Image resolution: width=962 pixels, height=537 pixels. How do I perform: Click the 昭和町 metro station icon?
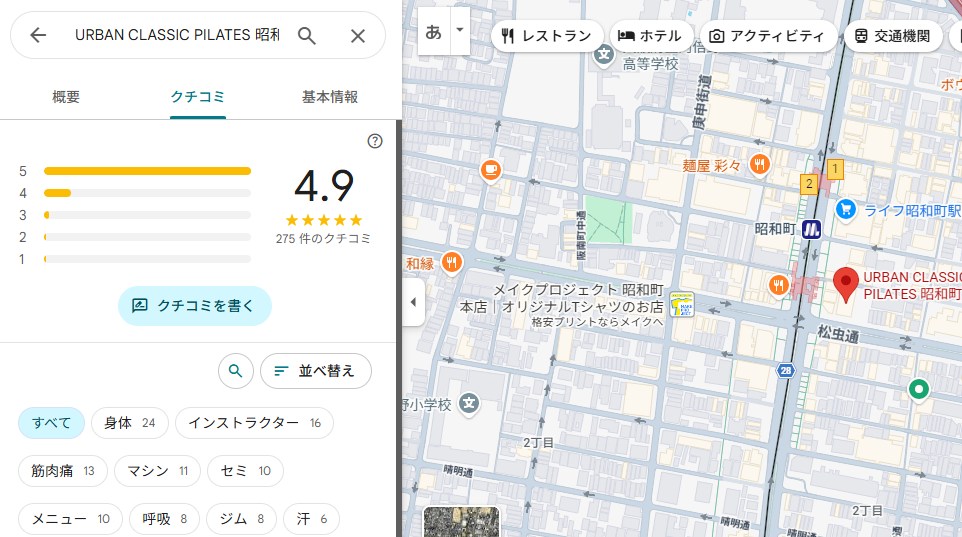click(812, 229)
